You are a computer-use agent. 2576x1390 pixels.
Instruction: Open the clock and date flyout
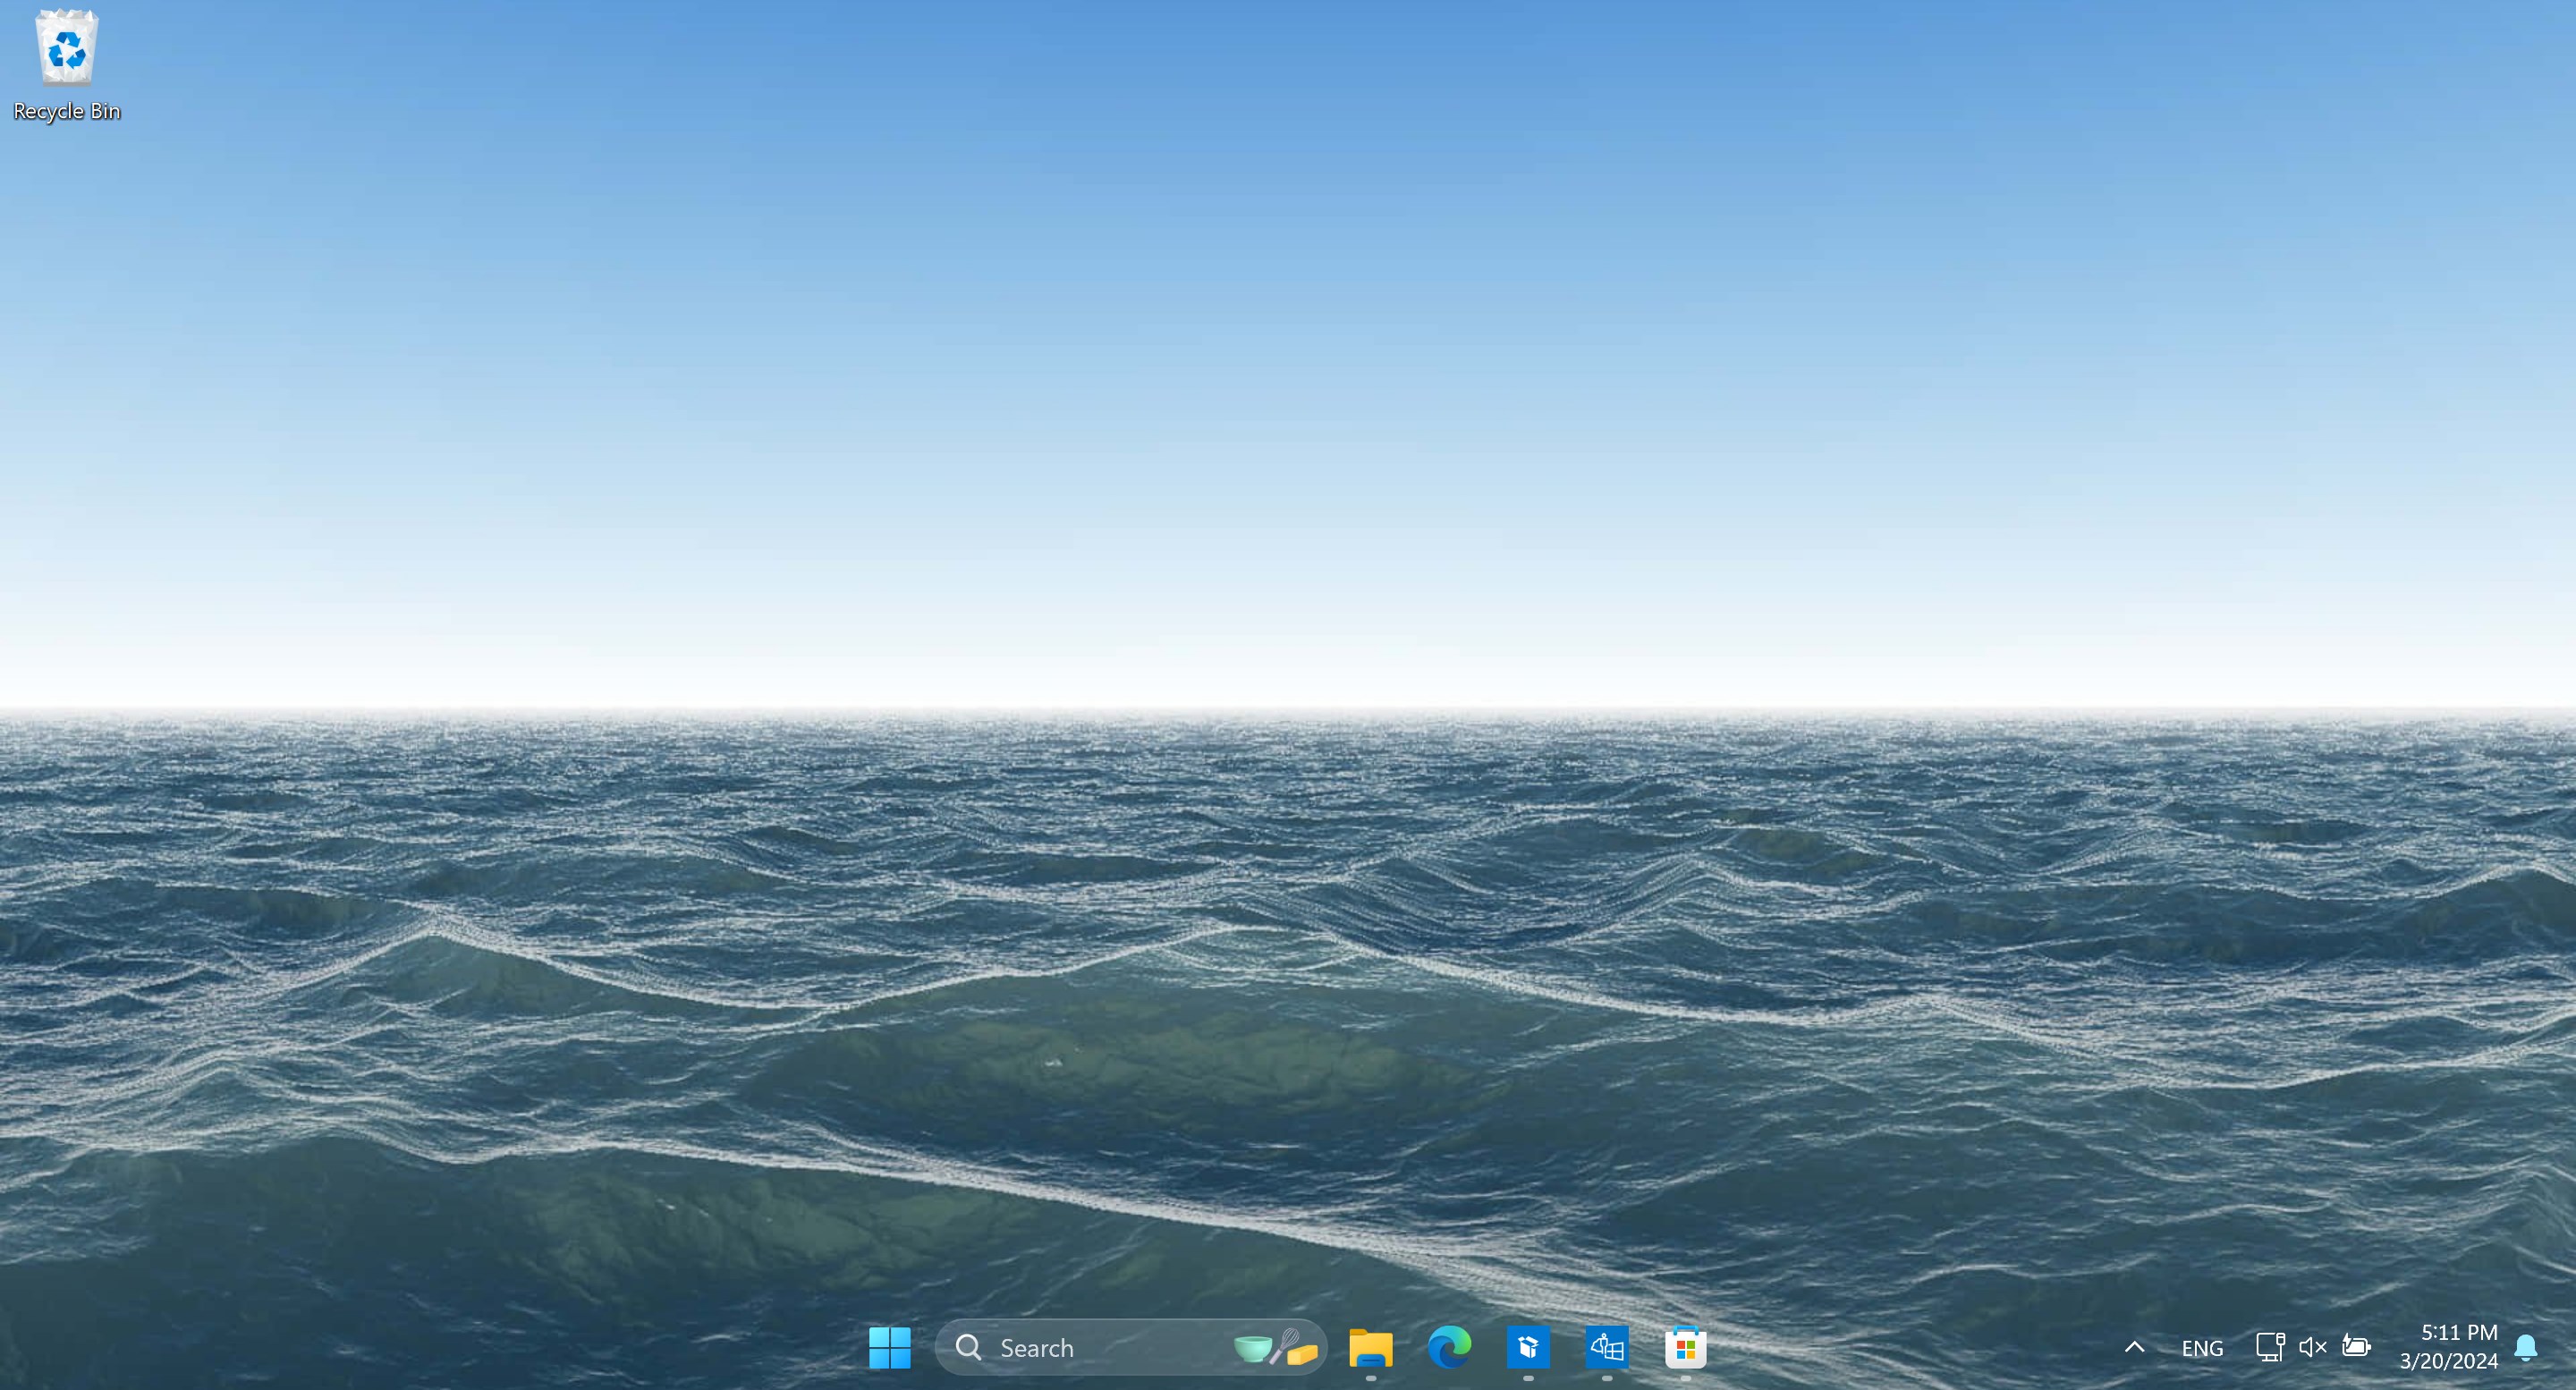tap(2448, 1346)
